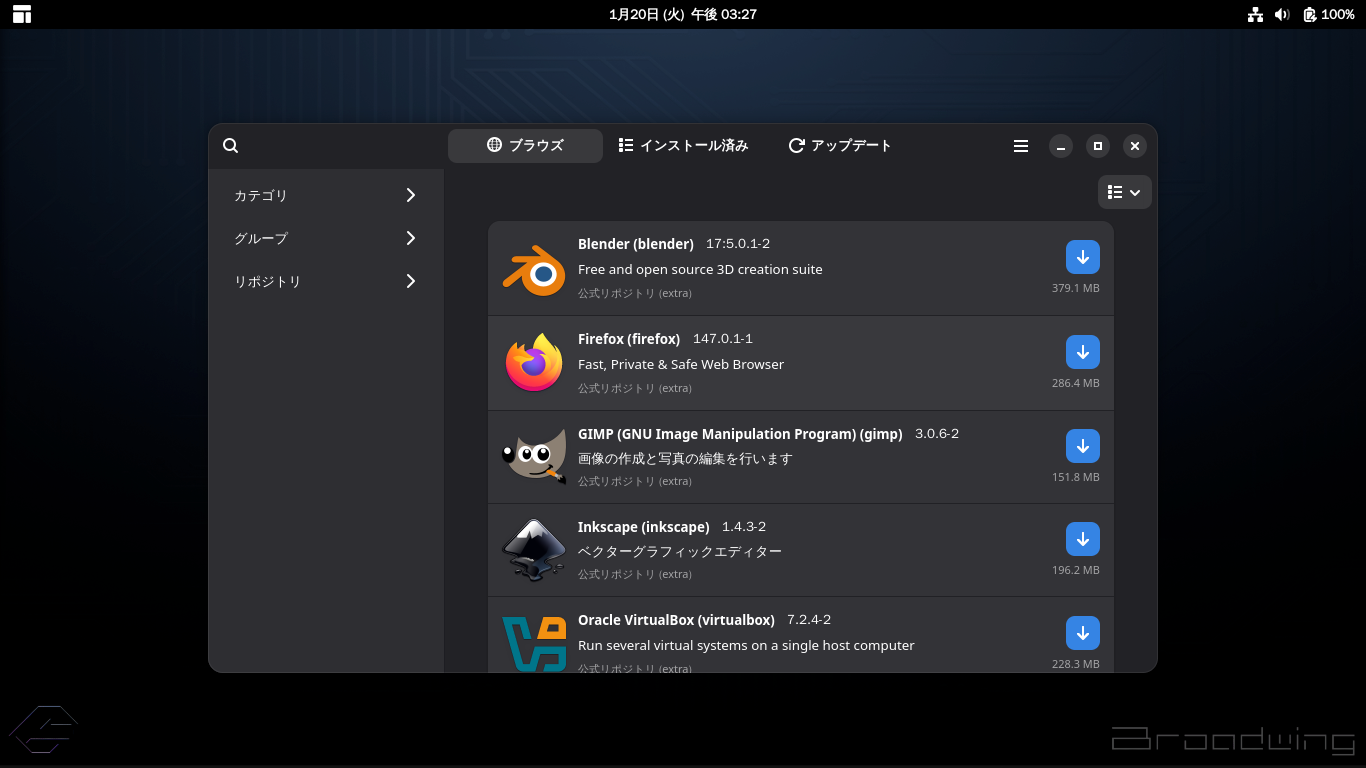Click the VirtualBox application logo
The width and height of the screenshot is (1366, 768).
[534, 644]
